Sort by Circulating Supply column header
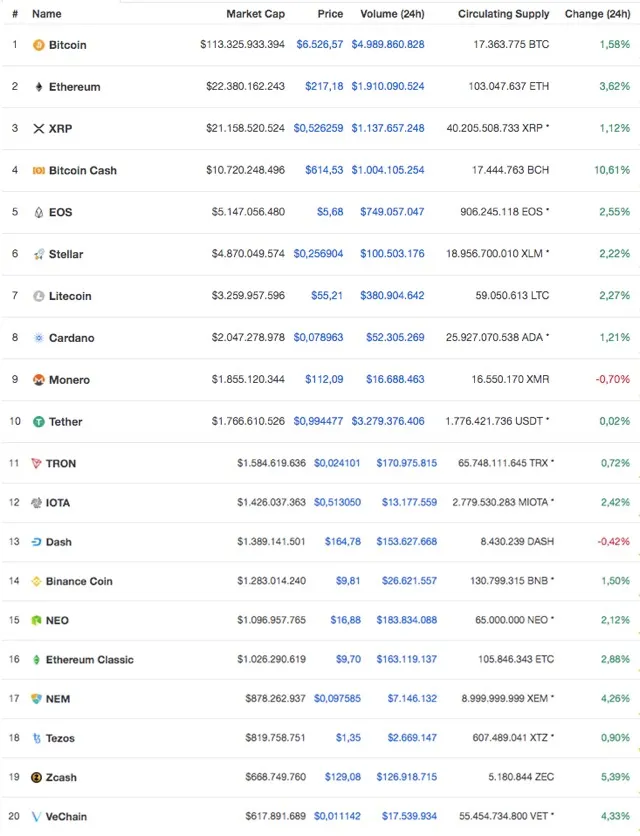640x836 pixels. pyautogui.click(x=503, y=14)
